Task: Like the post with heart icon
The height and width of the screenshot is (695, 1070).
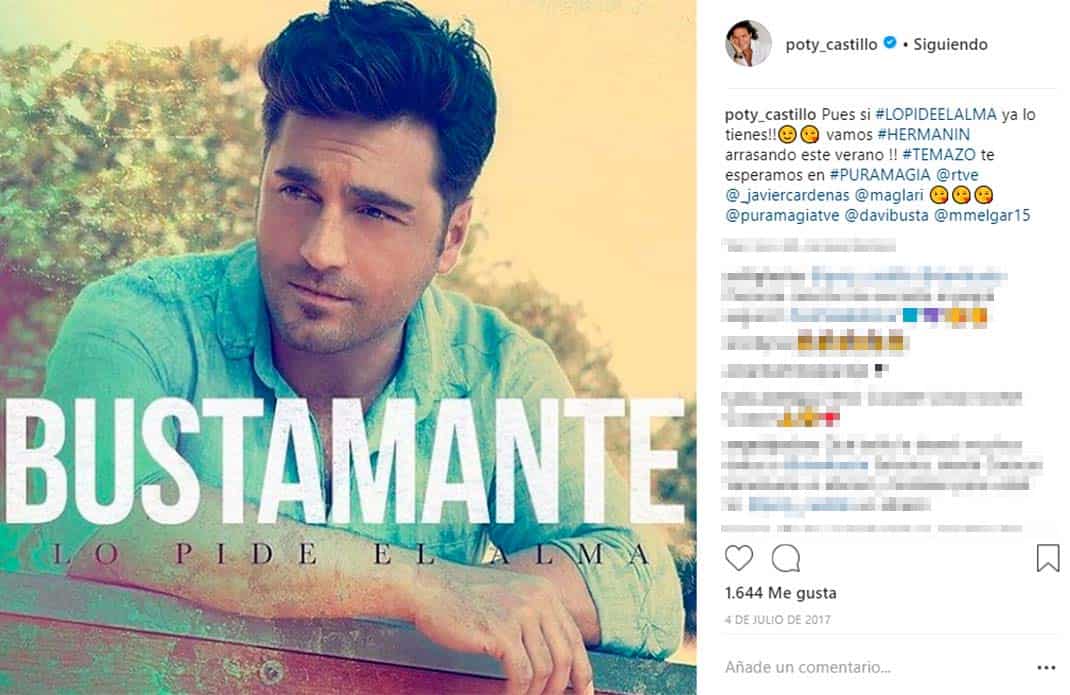Action: 738,558
